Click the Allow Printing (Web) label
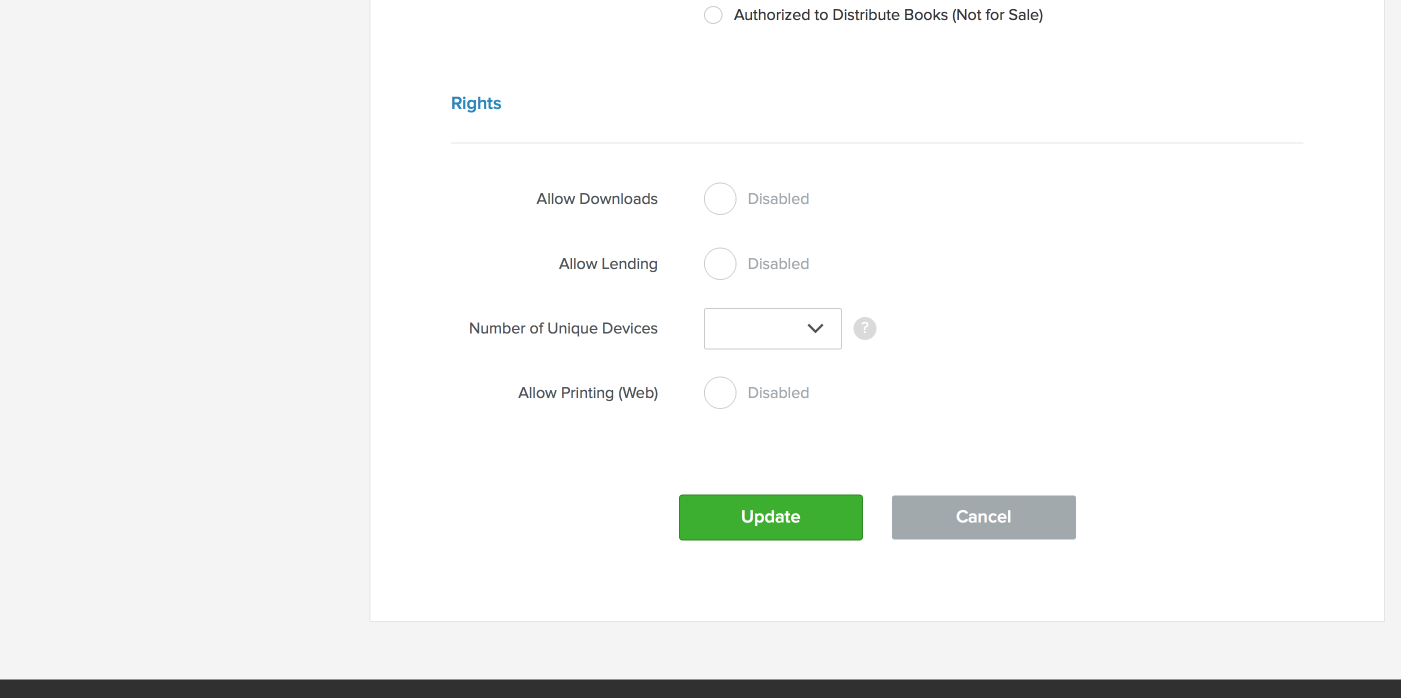Screen dimensions: 1401x698 [x=588, y=393]
